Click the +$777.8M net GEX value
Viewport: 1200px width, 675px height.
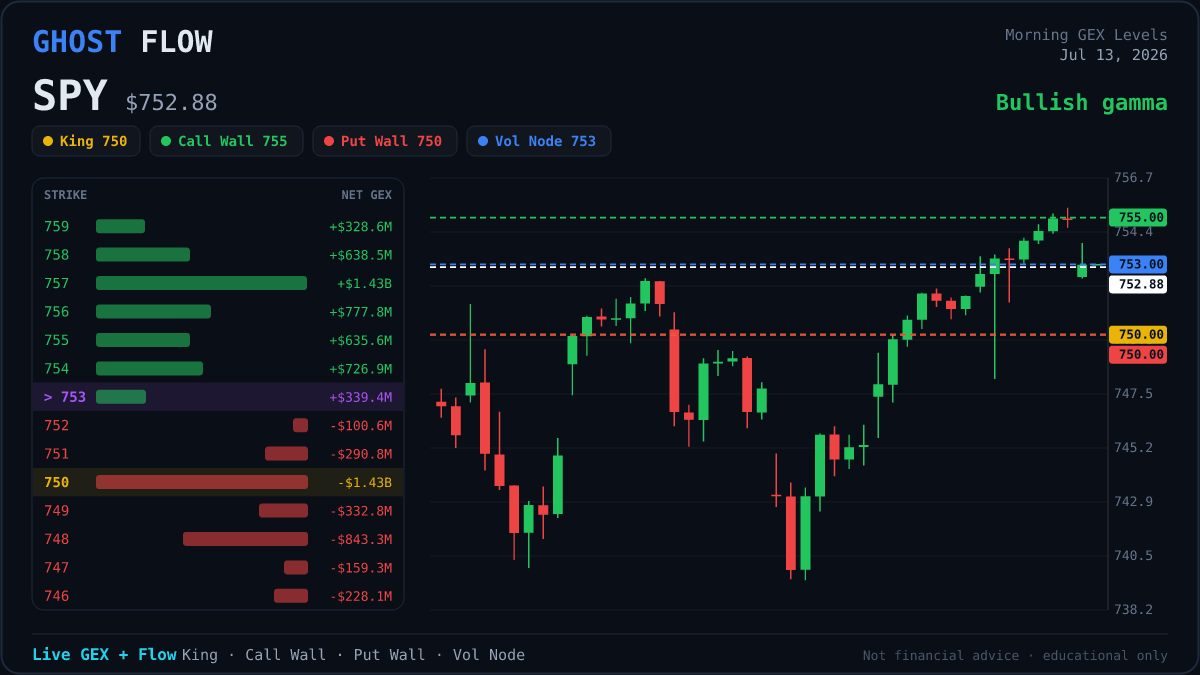(360, 312)
